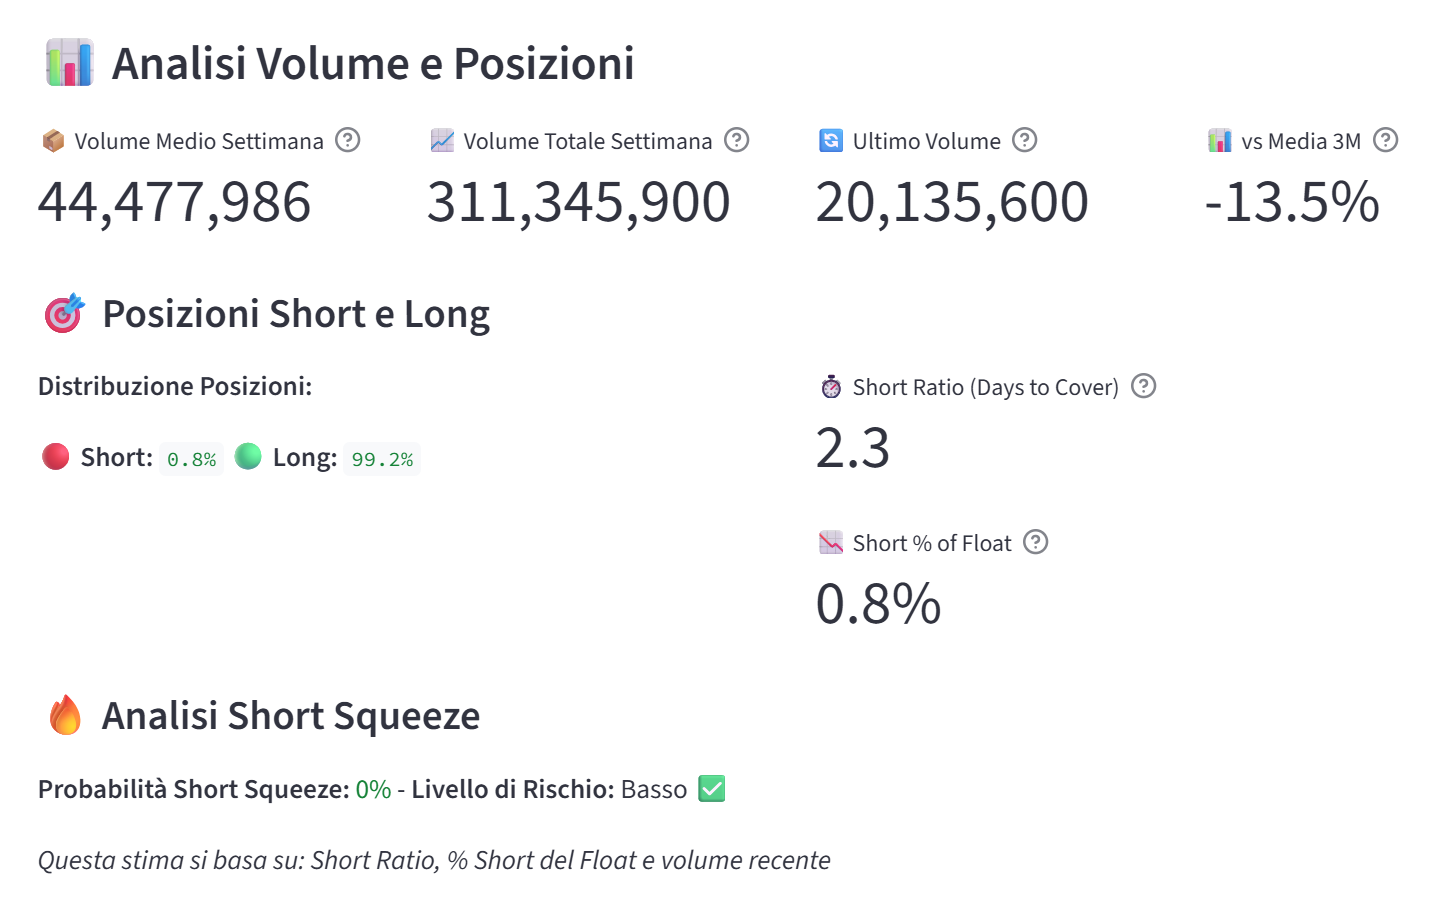Screen dimensions: 1451x910
Task: Select the Distribuzione Posizioni heading
Action: click(x=174, y=386)
